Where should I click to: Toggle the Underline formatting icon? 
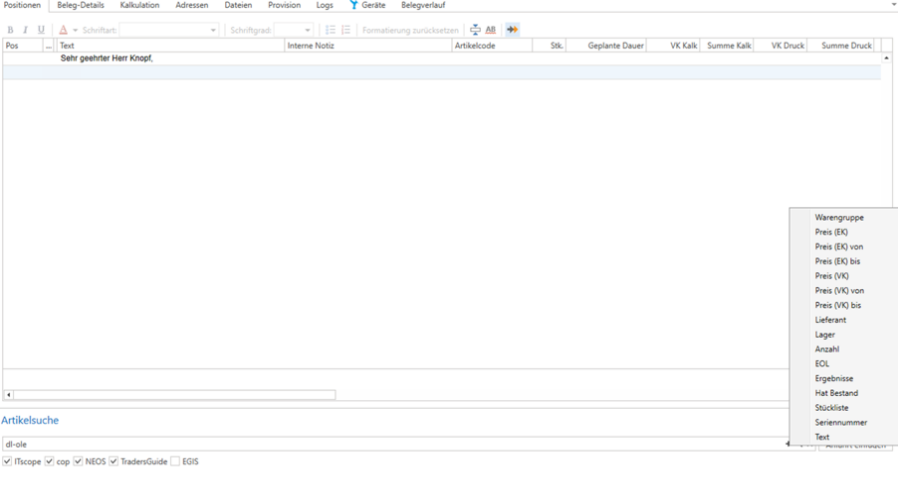pyautogui.click(x=41, y=30)
